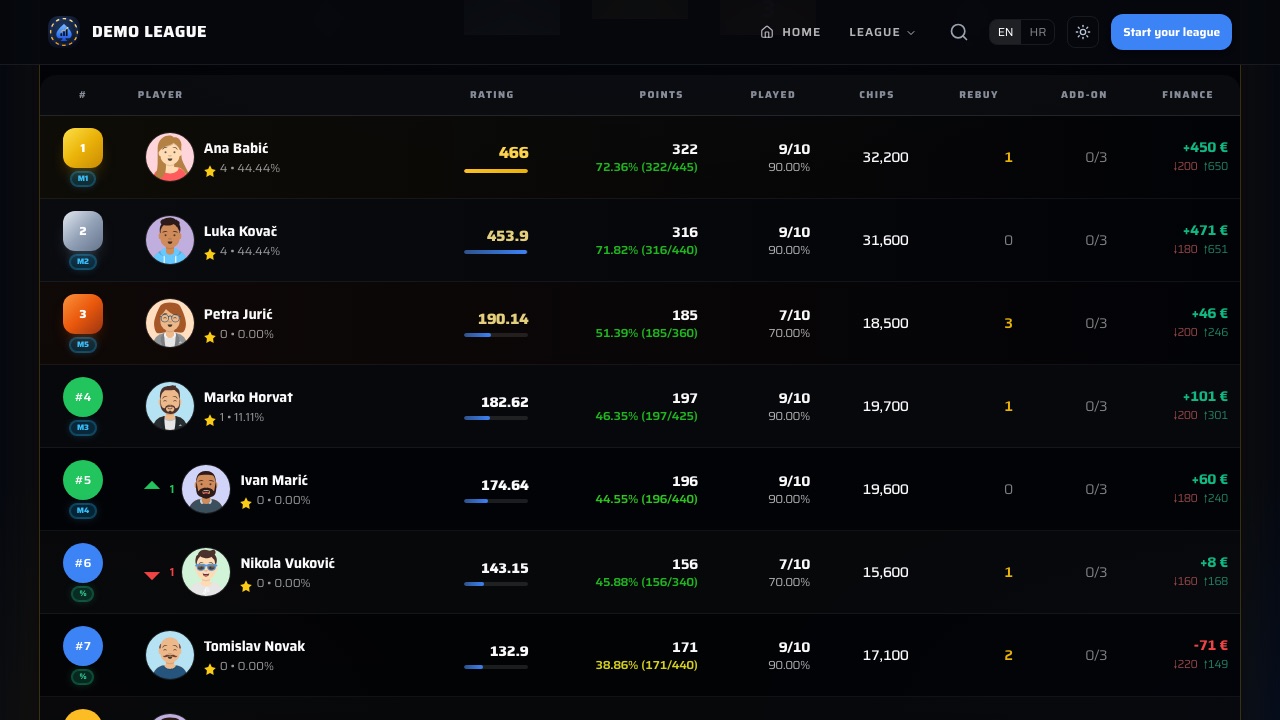Click the red down arrow beside Nikola Vuković

152,576
